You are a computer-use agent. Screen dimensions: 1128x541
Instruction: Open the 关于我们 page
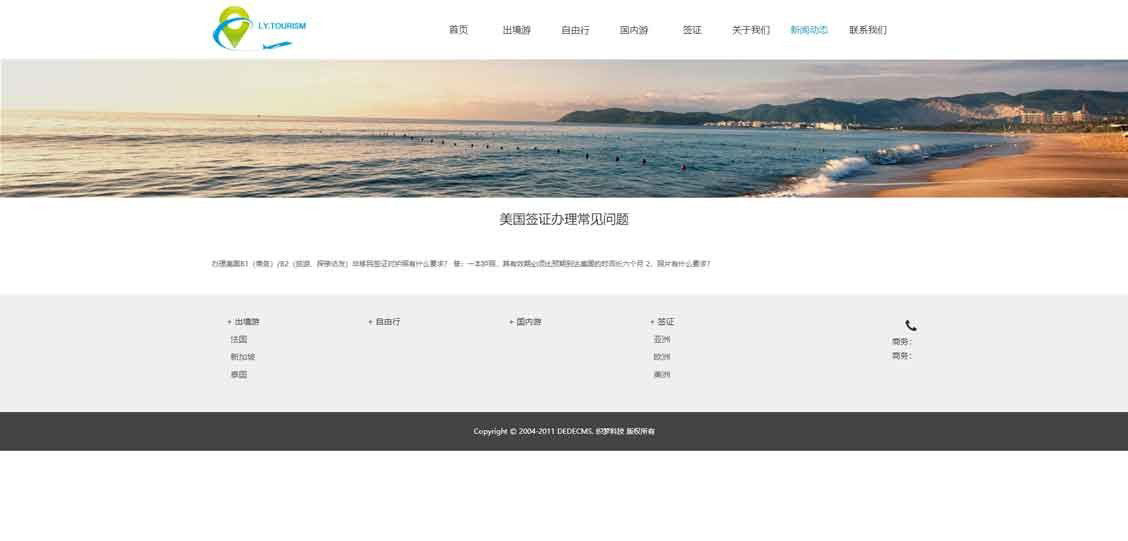(x=750, y=30)
